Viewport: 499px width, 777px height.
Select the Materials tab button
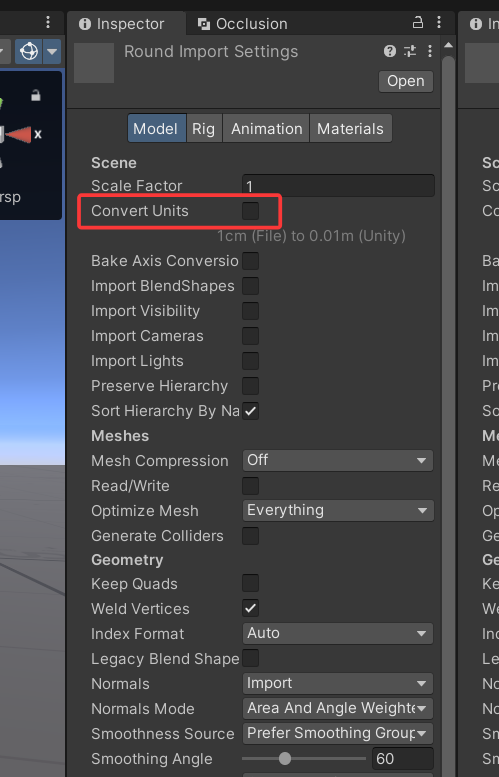(350, 129)
